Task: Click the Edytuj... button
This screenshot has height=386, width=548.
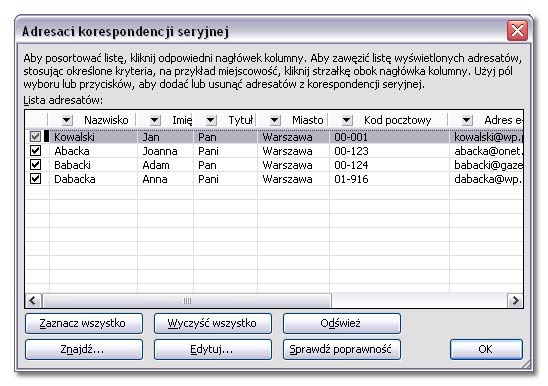Action: click(x=212, y=349)
